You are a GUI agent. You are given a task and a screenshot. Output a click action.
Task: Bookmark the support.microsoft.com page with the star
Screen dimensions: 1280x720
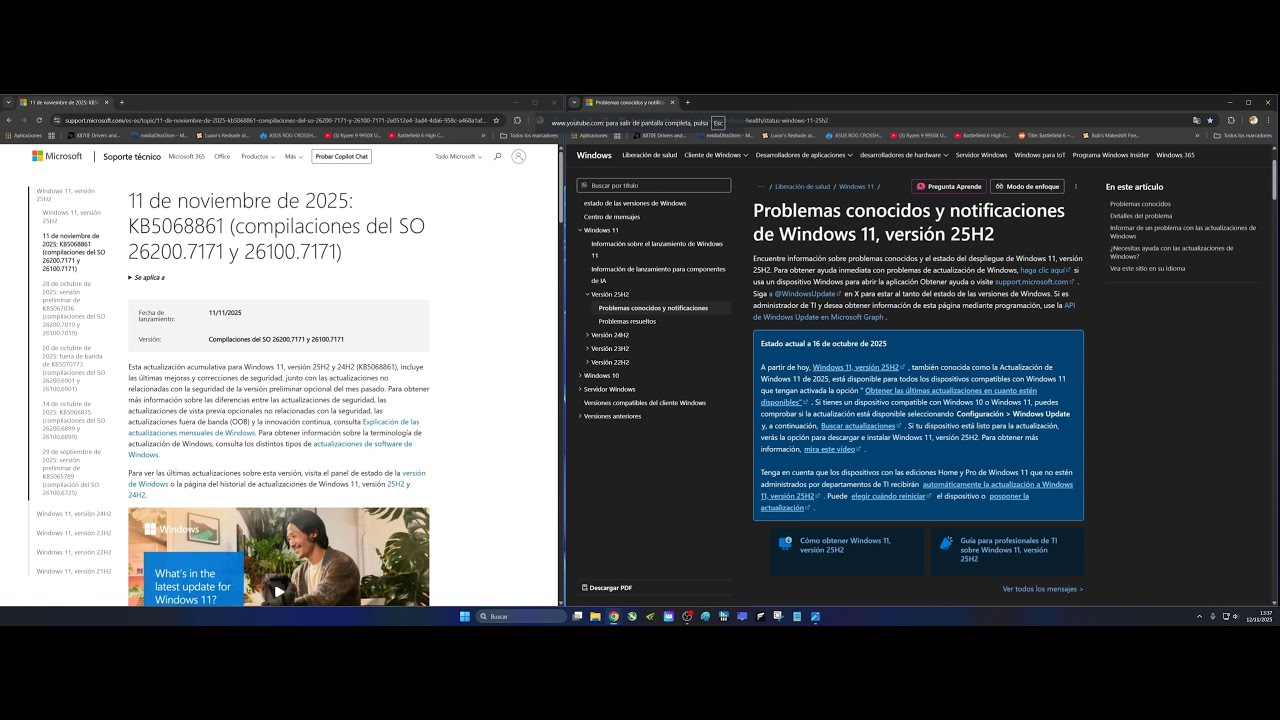pyautogui.click(x=496, y=120)
